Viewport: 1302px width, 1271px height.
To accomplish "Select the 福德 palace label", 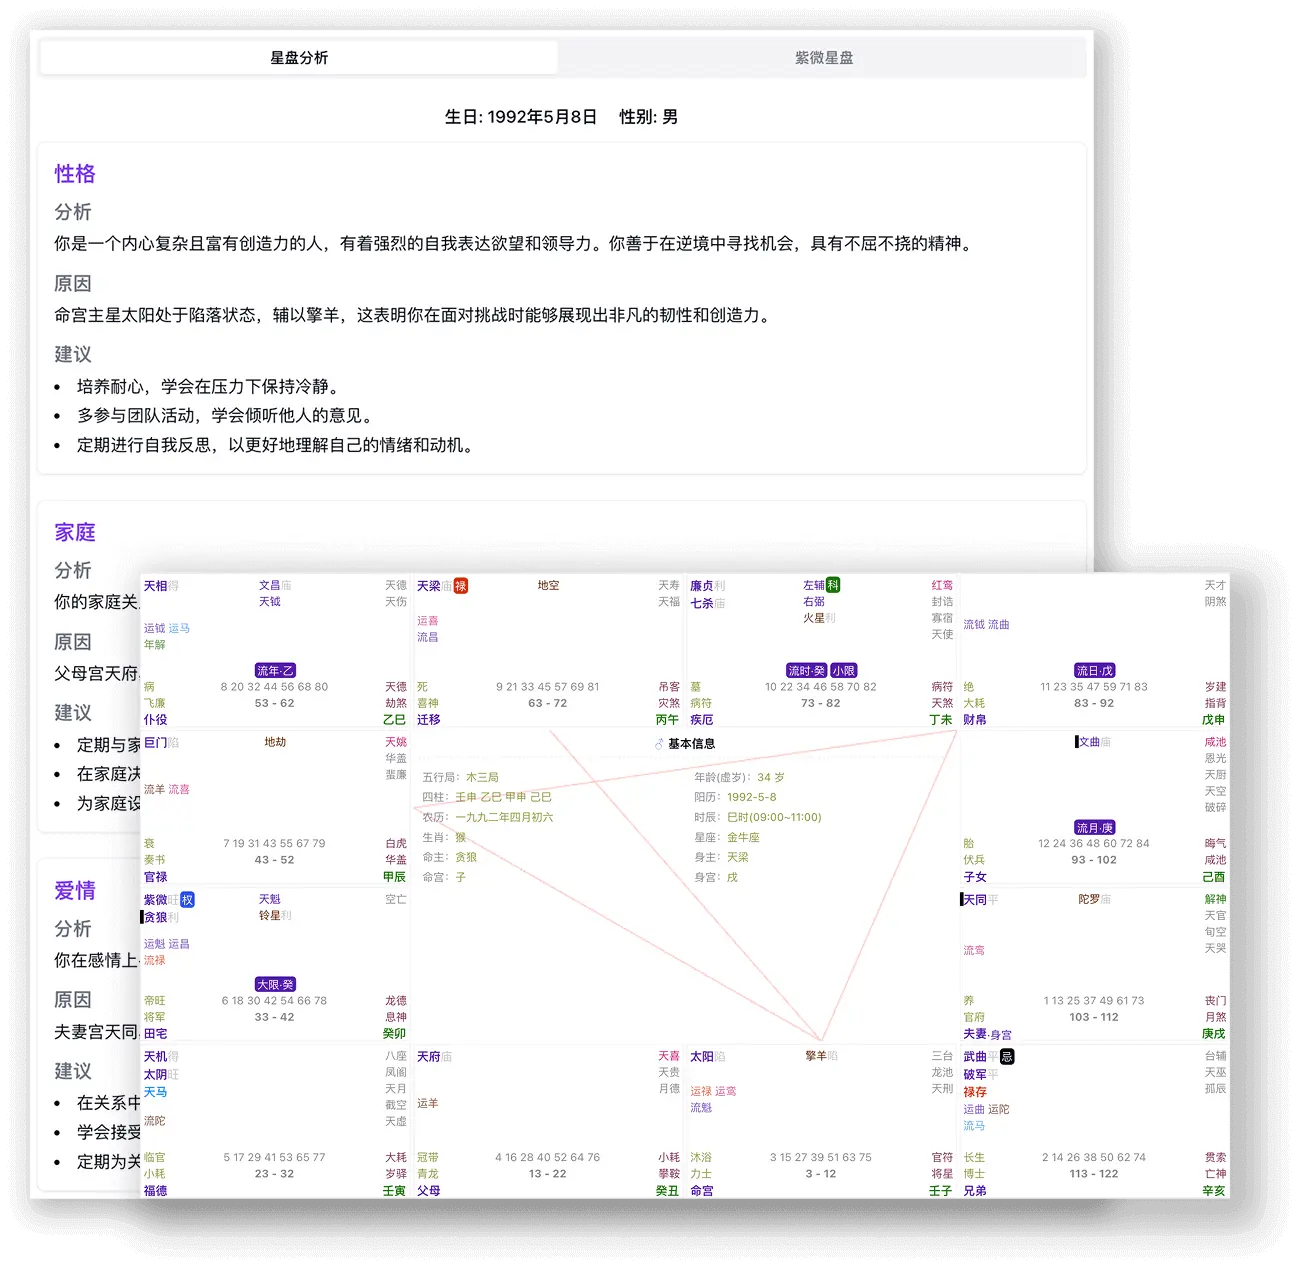I will 156,1190.
